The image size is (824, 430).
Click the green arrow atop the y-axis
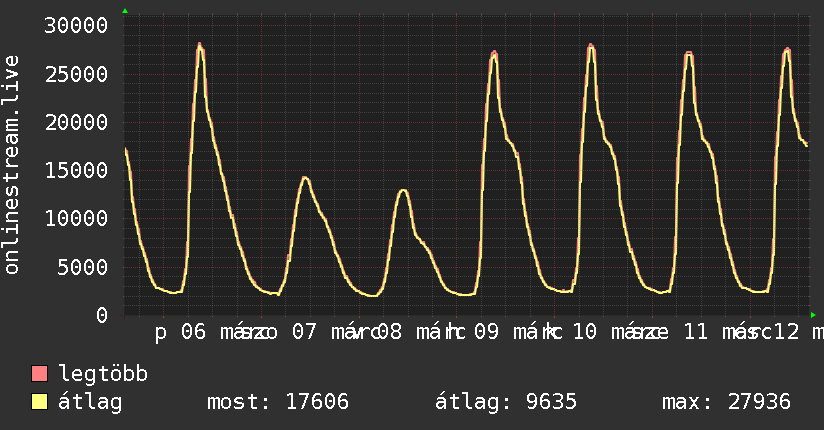pyautogui.click(x=125, y=11)
